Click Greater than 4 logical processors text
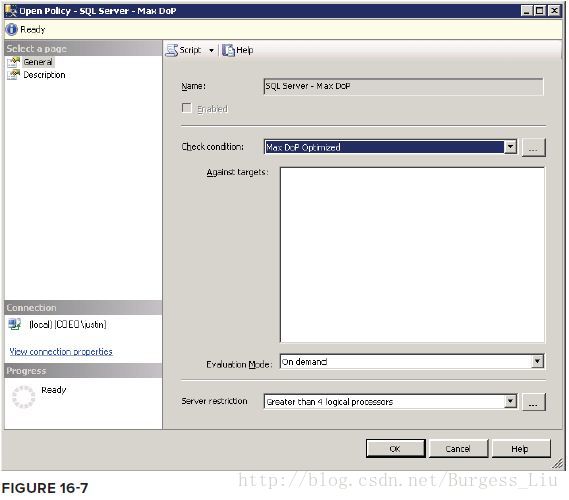Image resolution: width=569 pixels, height=500 pixels. [329, 402]
